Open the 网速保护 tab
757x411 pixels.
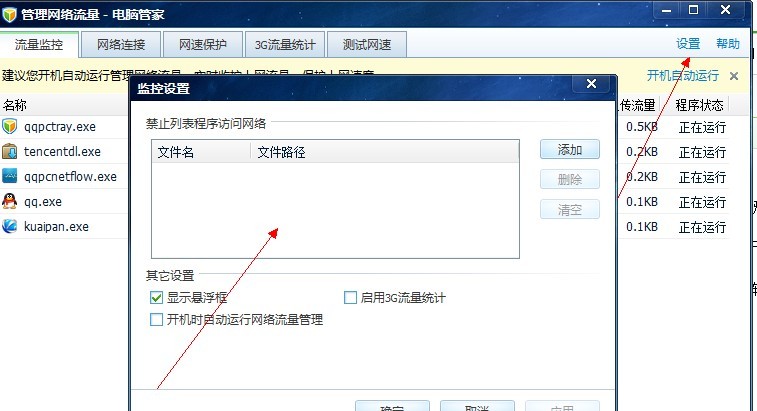(203, 45)
